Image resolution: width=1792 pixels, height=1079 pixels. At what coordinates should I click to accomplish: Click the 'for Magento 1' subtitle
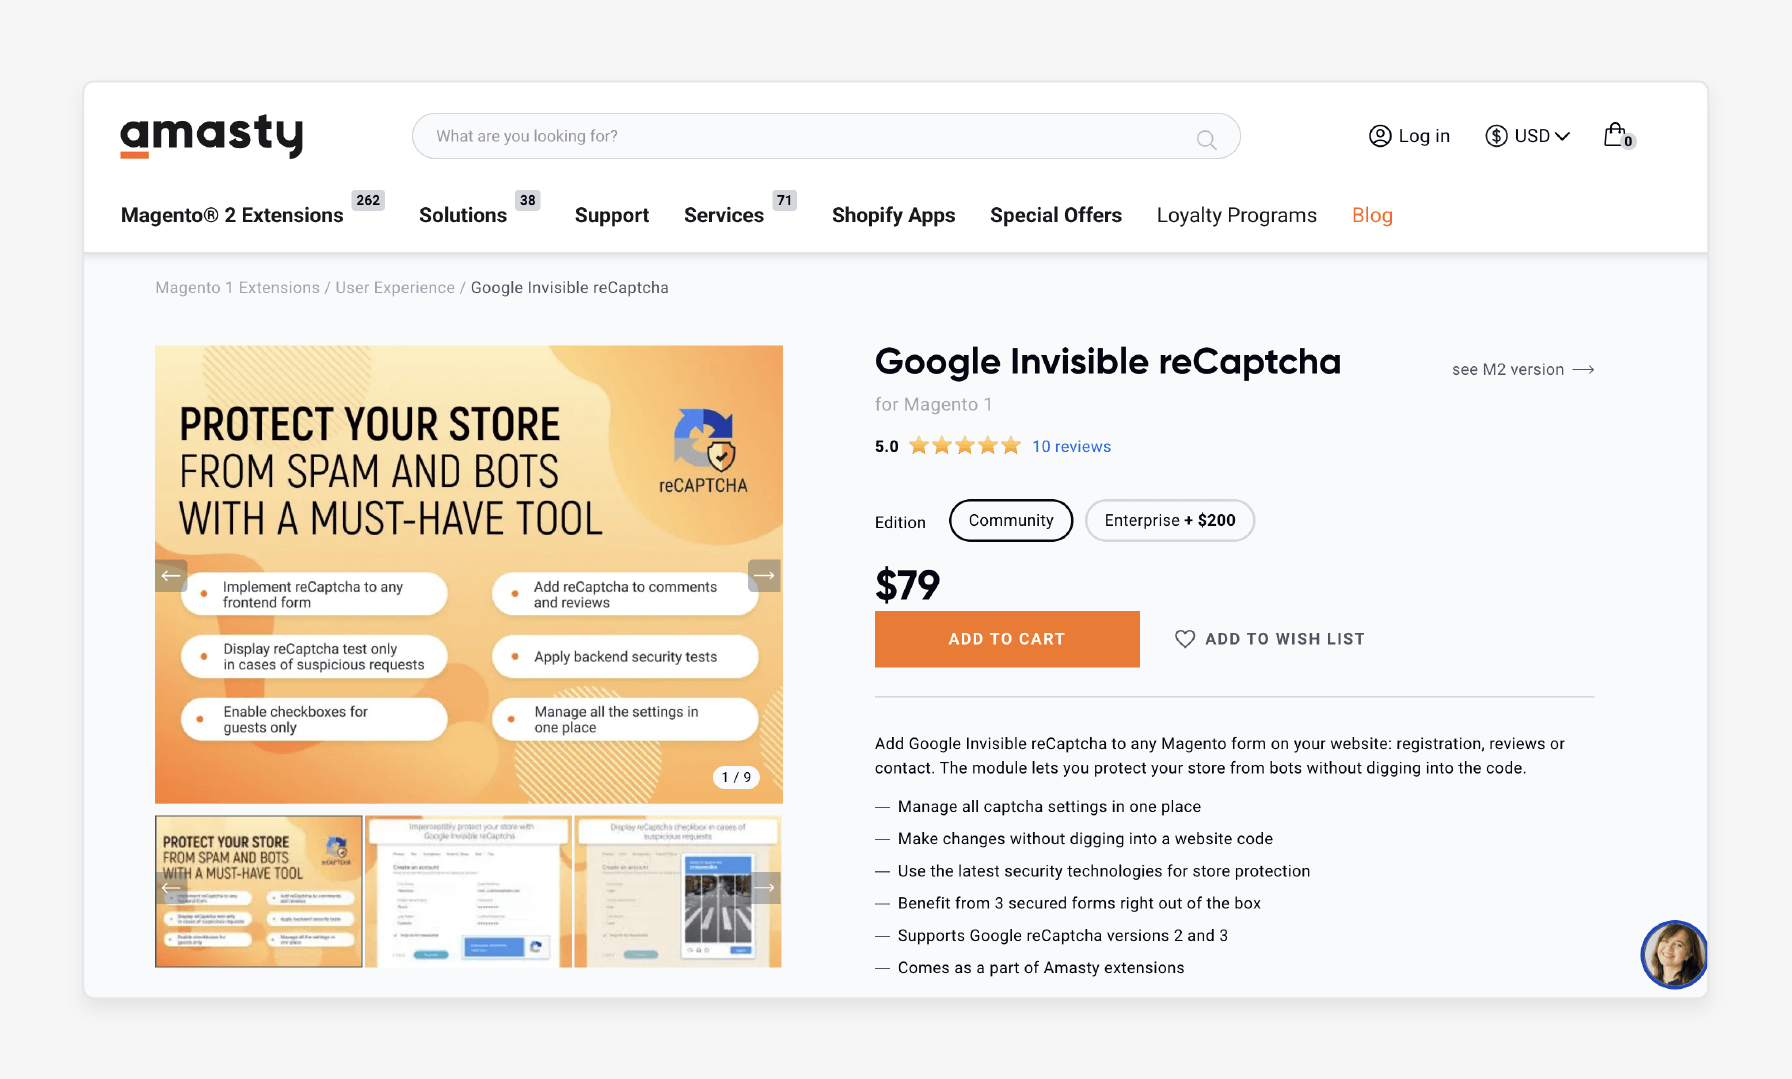(x=934, y=405)
